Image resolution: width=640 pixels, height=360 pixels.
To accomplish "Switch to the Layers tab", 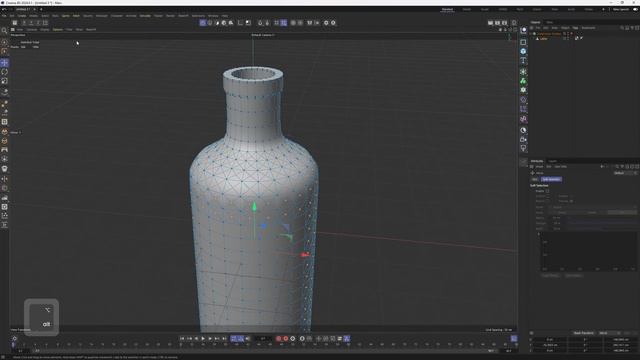I will 553,161.
